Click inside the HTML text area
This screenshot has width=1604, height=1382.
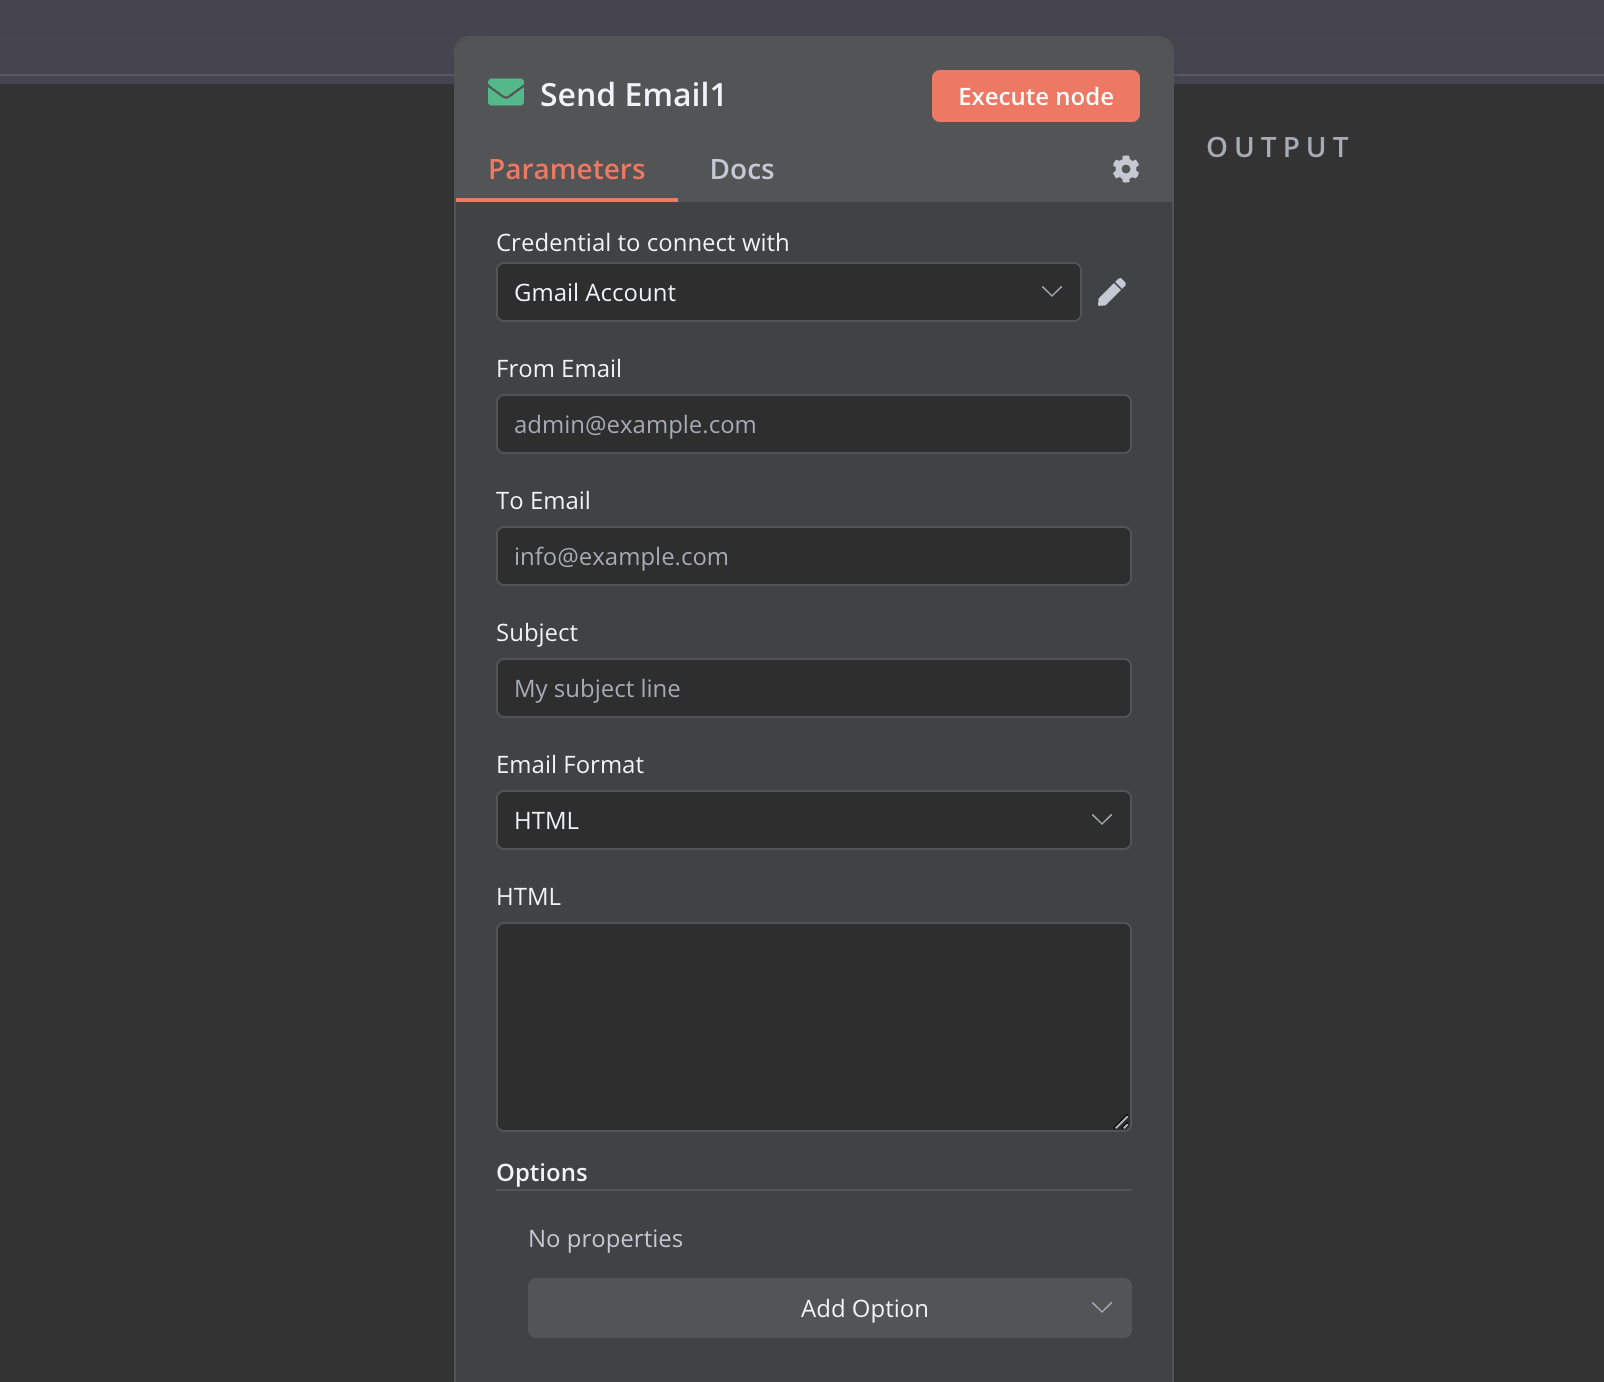point(813,1027)
